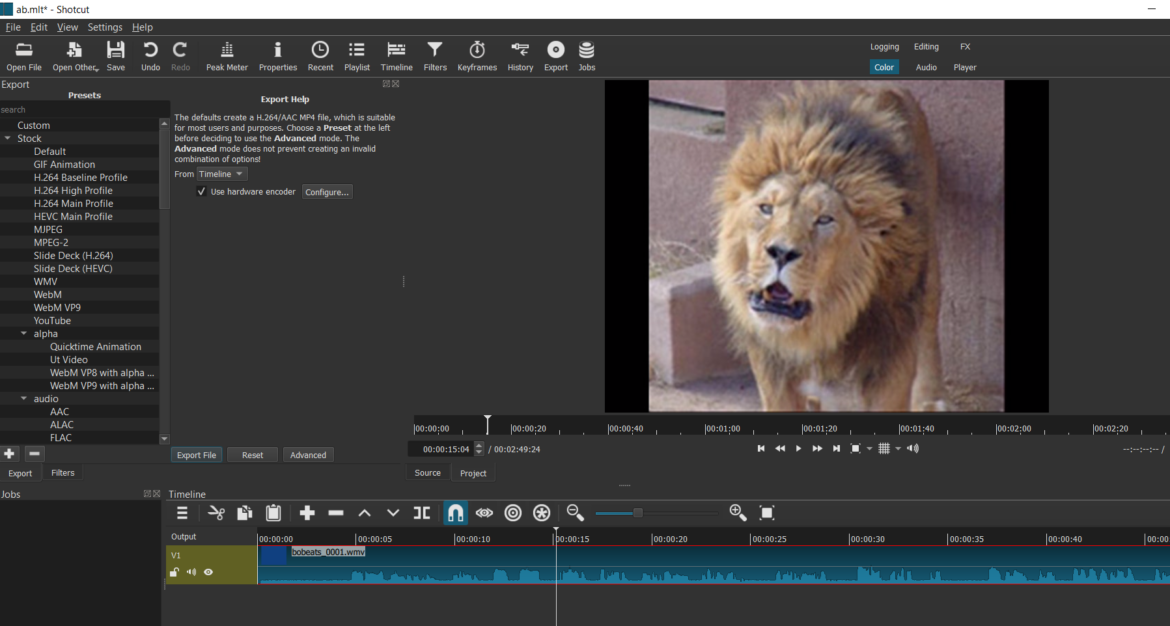Viewport: 1170px width, 626px height.
Task: Click the Copy icon in timeline toolbar
Action: click(x=245, y=512)
